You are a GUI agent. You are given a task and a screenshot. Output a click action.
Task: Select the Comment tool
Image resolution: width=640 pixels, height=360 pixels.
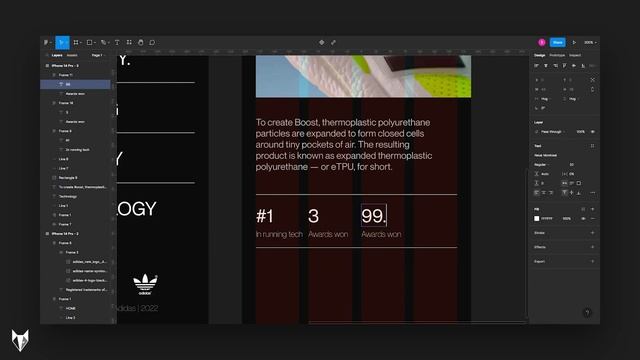[x=152, y=42]
